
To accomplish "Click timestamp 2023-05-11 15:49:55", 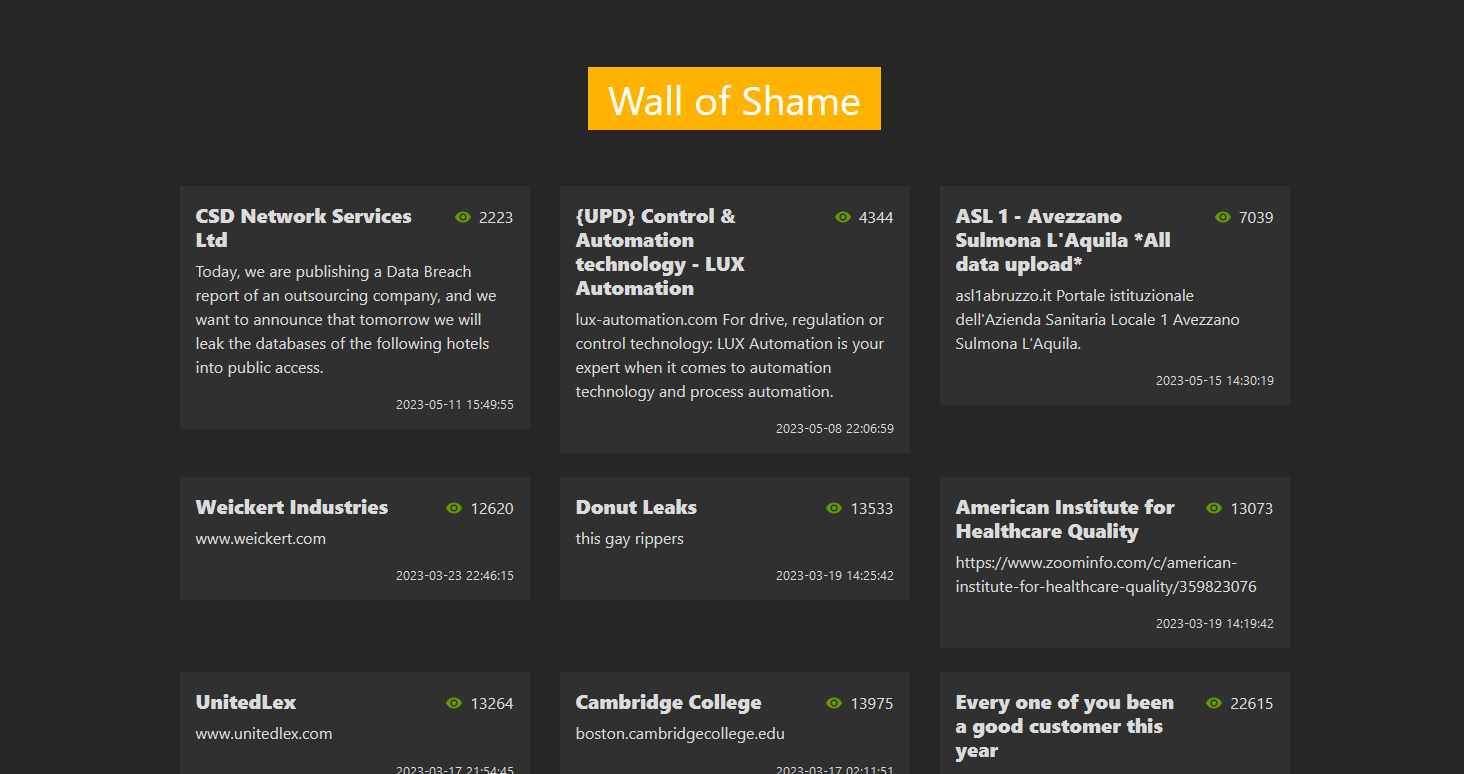I will (x=455, y=405).
